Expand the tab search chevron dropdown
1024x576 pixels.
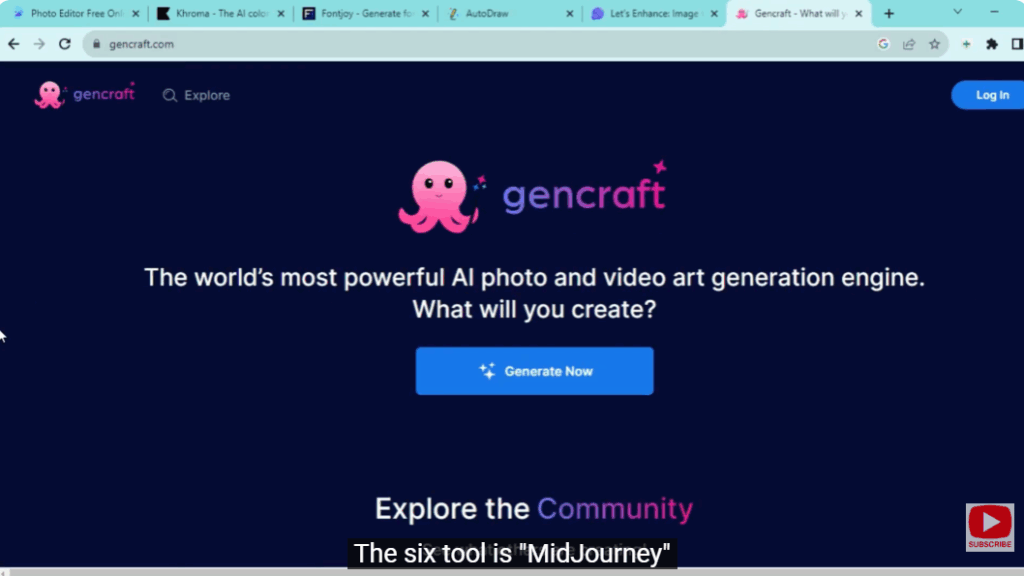[x=958, y=12]
